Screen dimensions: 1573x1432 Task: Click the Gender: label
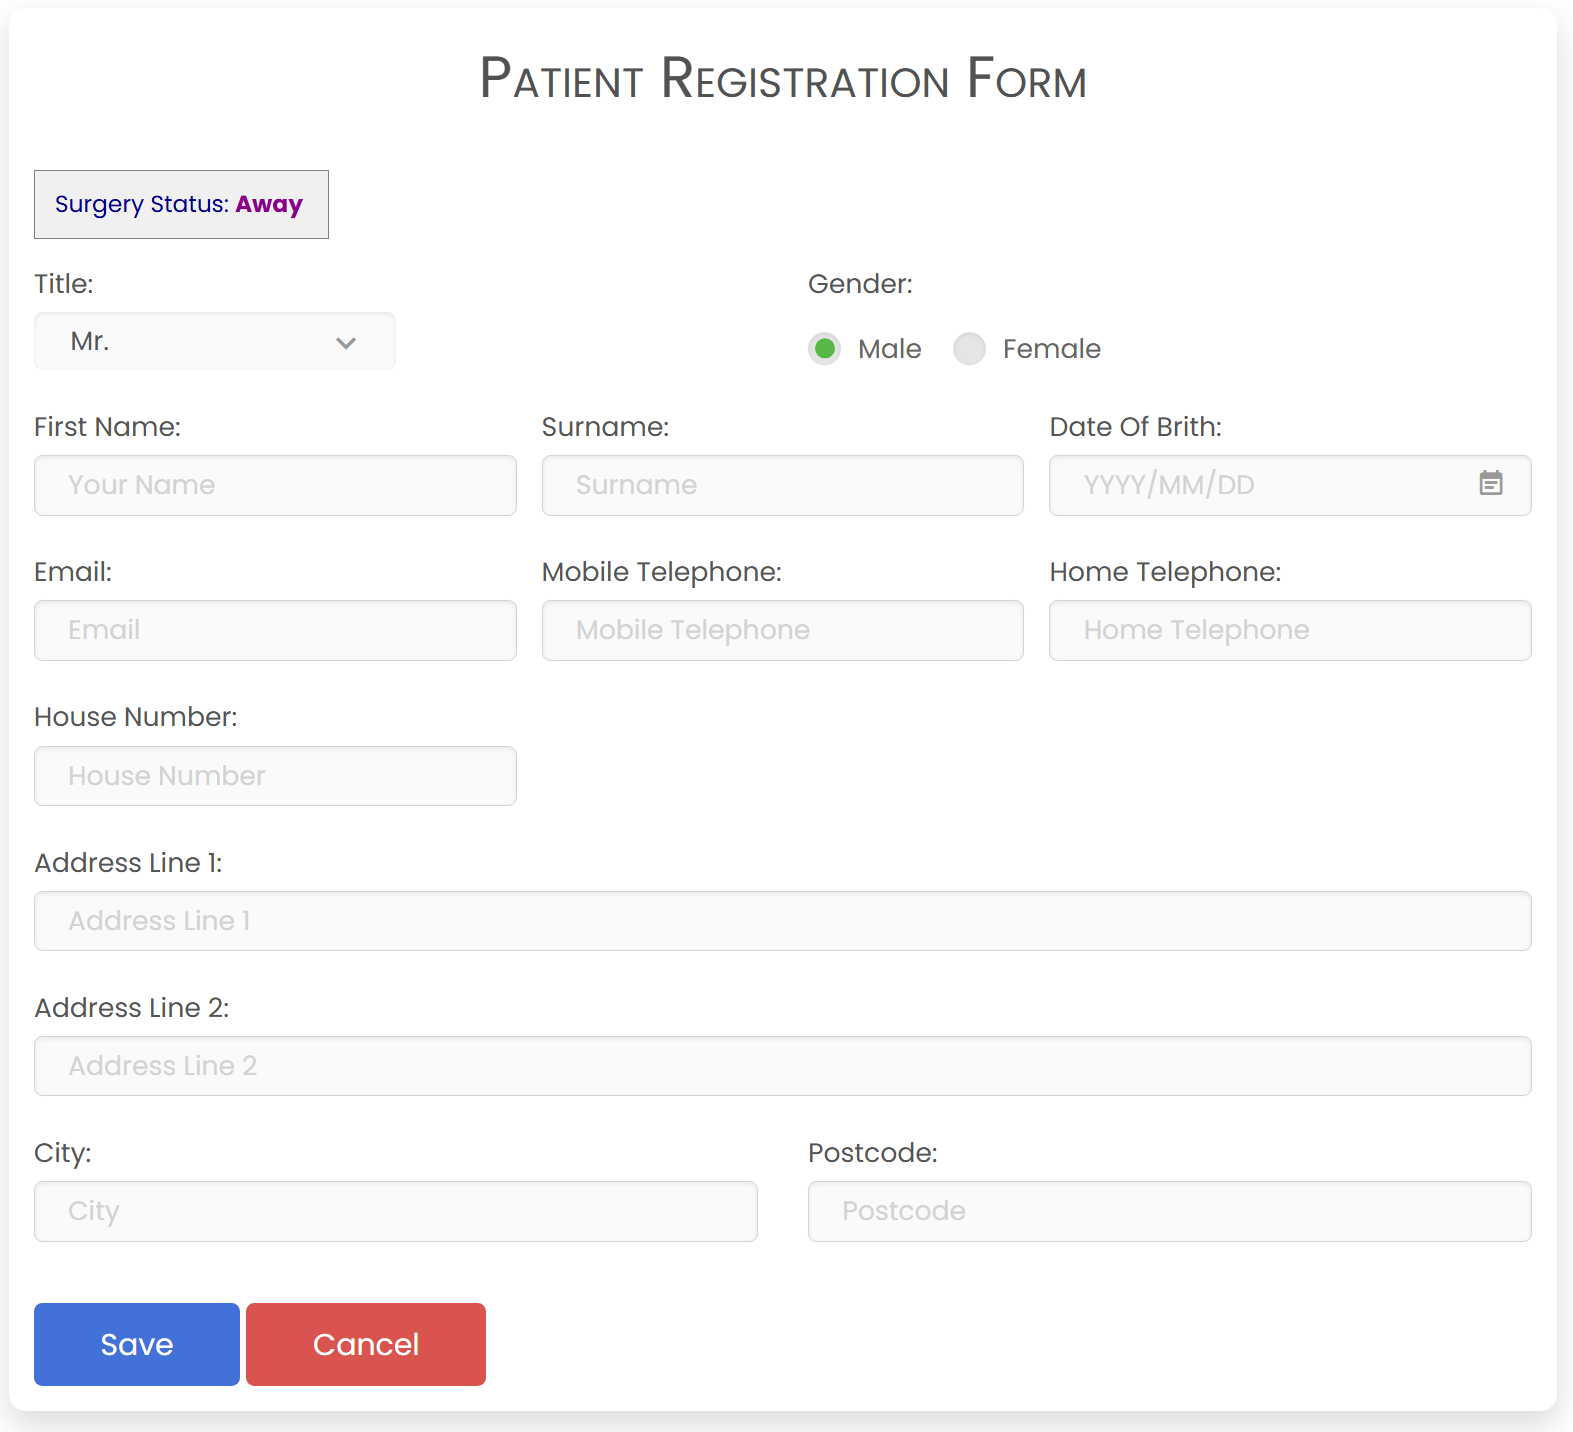(860, 284)
